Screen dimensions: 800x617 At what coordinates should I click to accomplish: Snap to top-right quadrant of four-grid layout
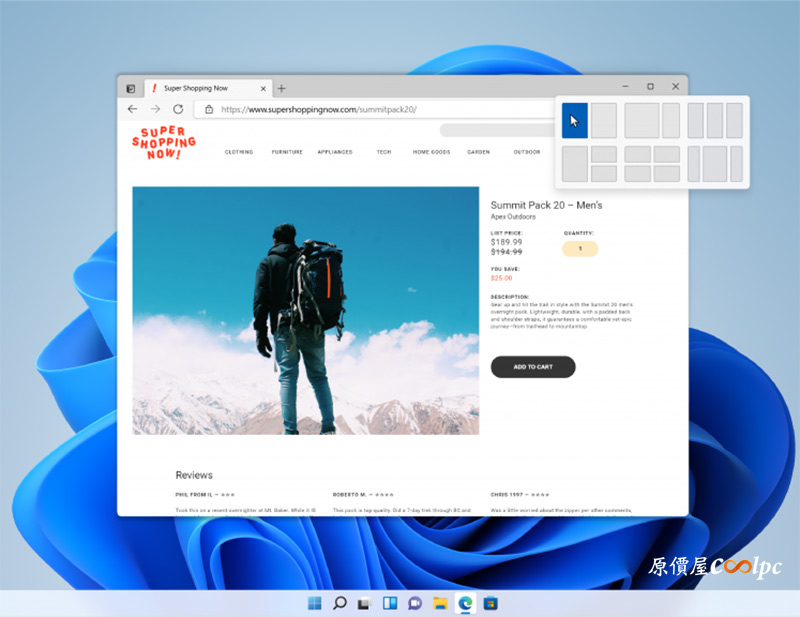667,154
